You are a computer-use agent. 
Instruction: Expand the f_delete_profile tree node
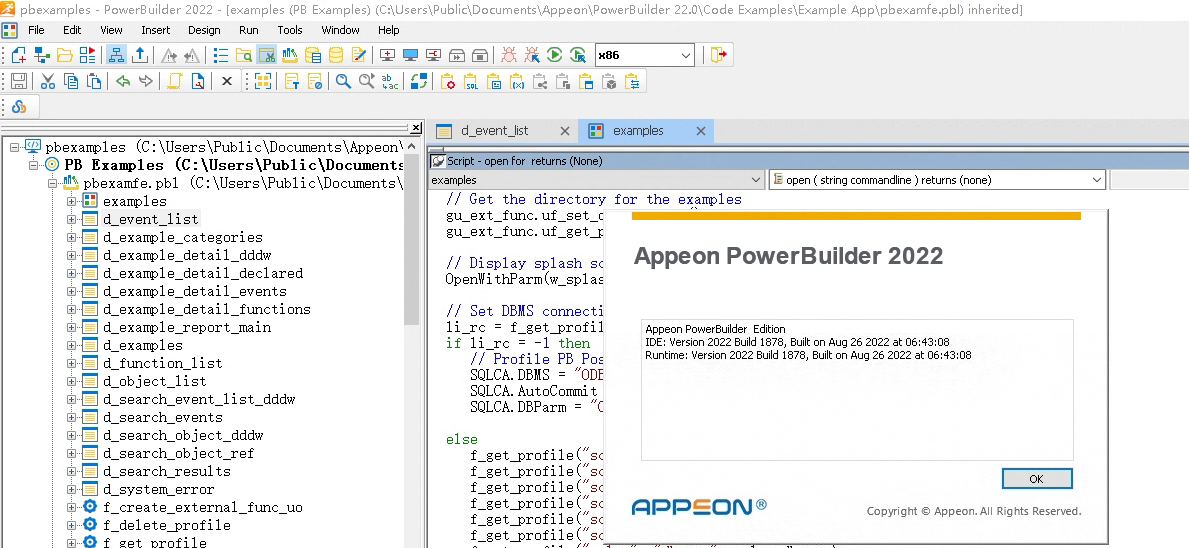click(71, 525)
